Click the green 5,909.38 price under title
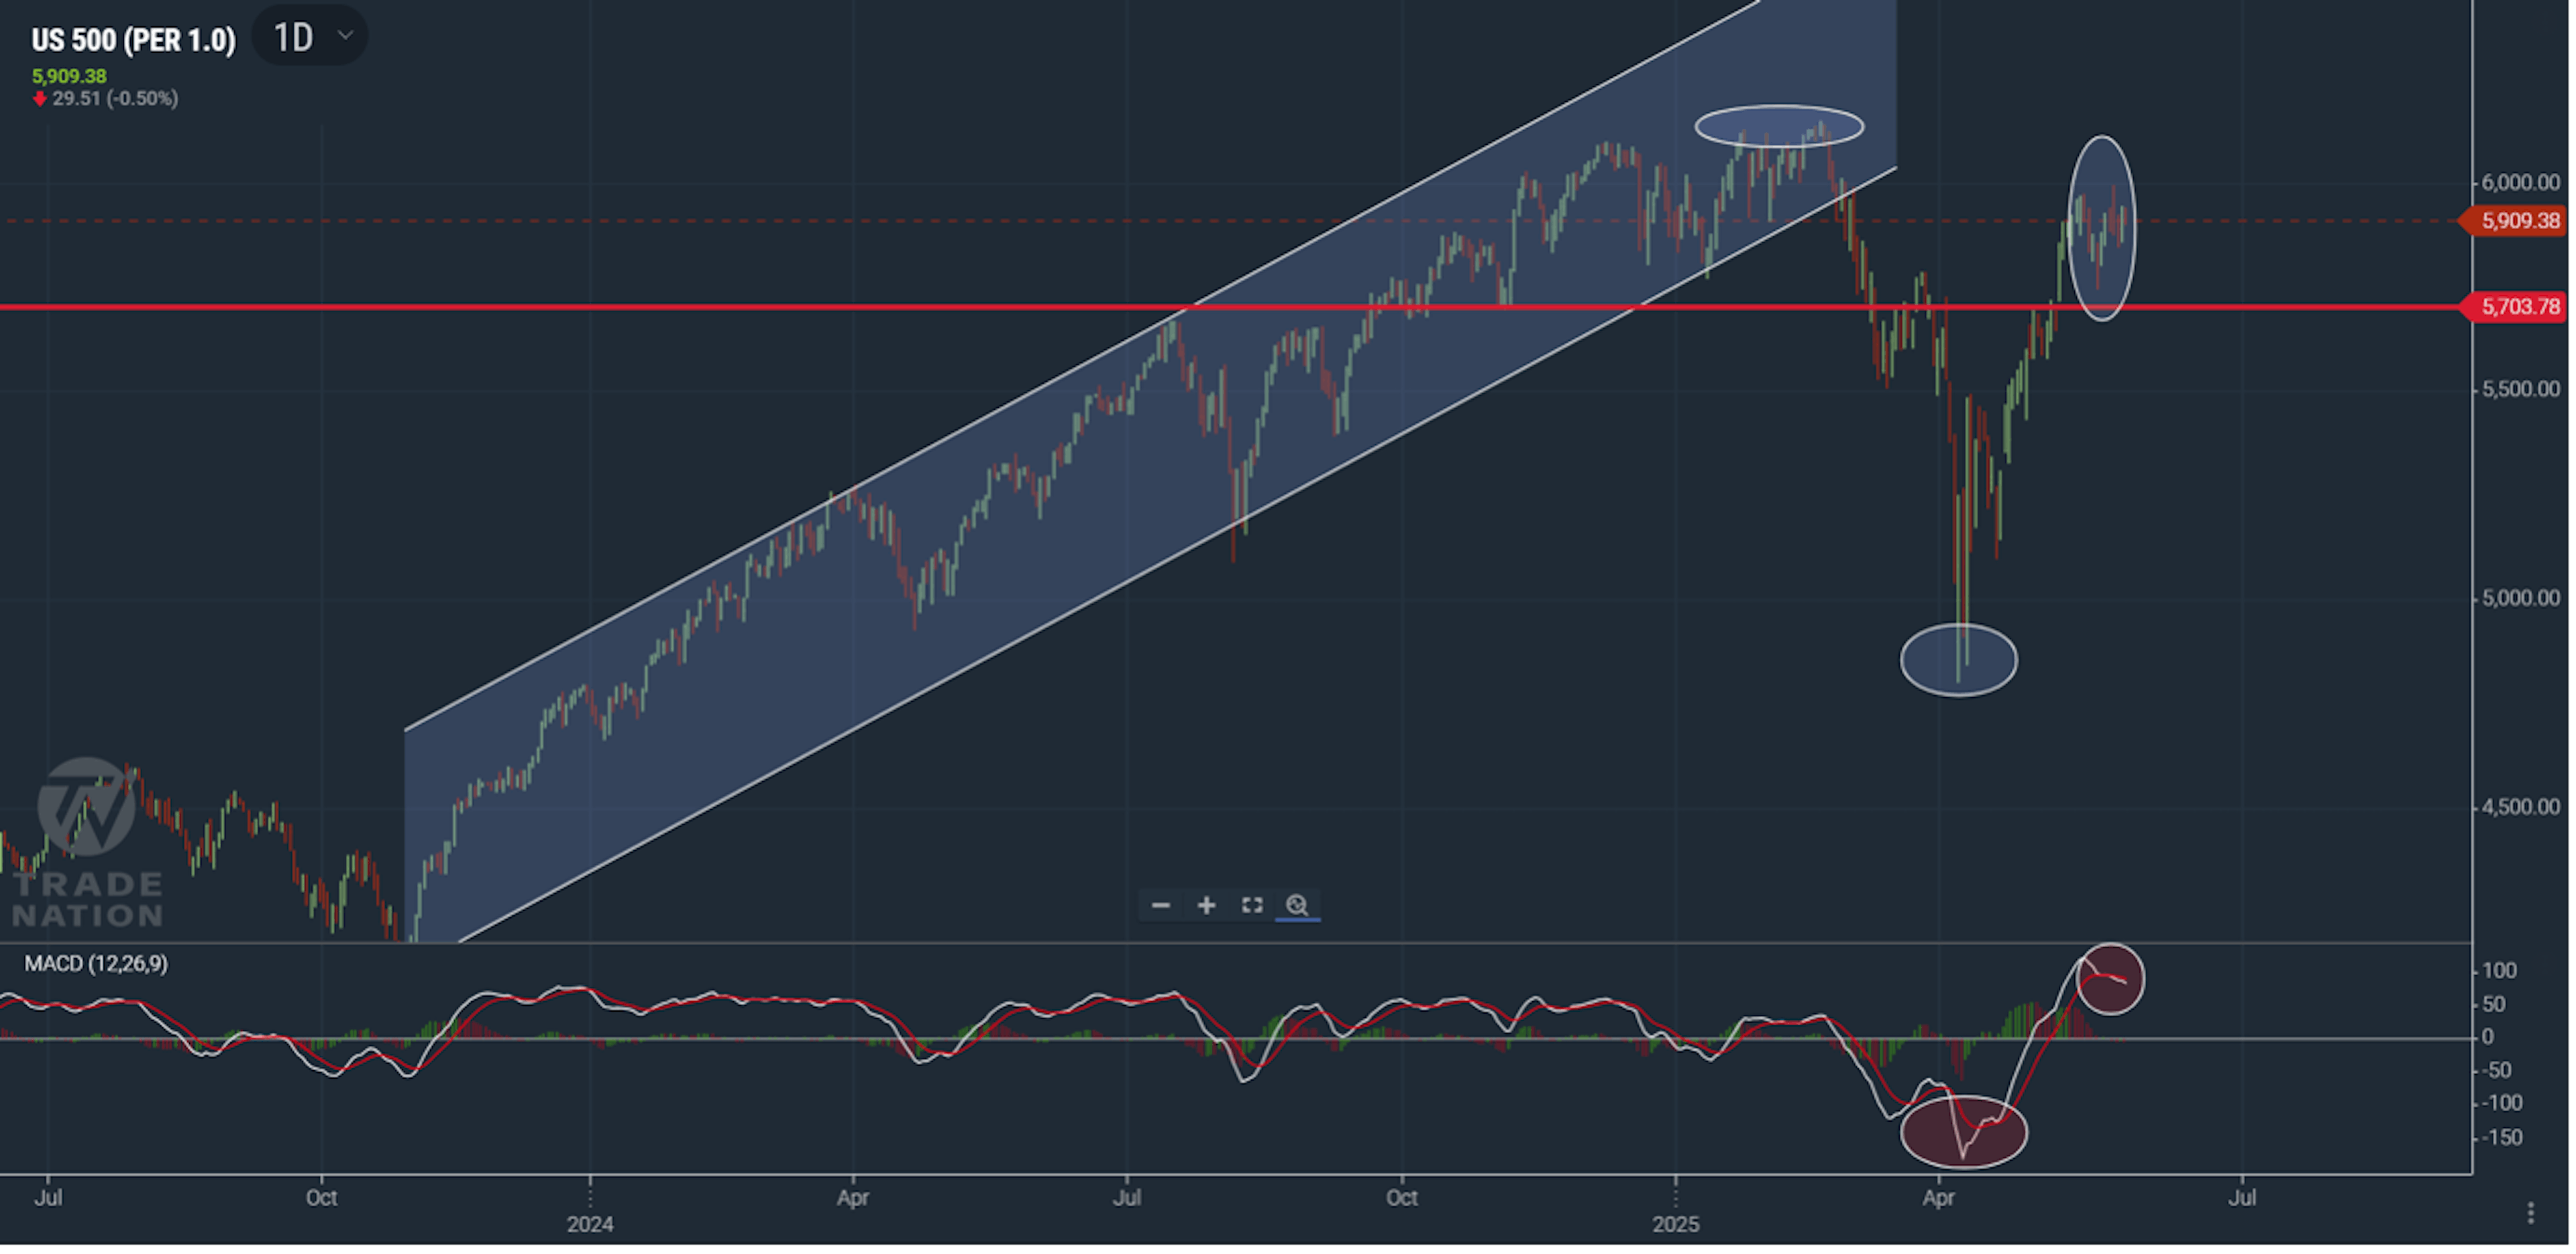This screenshot has width=2576, height=1254. tap(69, 77)
